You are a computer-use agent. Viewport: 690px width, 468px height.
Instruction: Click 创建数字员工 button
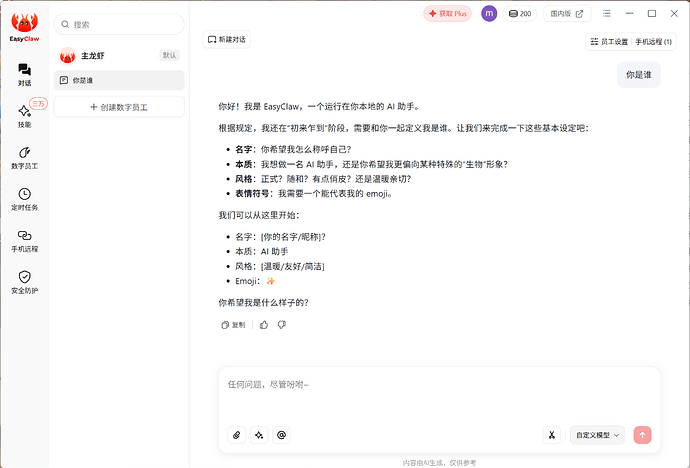(119, 107)
